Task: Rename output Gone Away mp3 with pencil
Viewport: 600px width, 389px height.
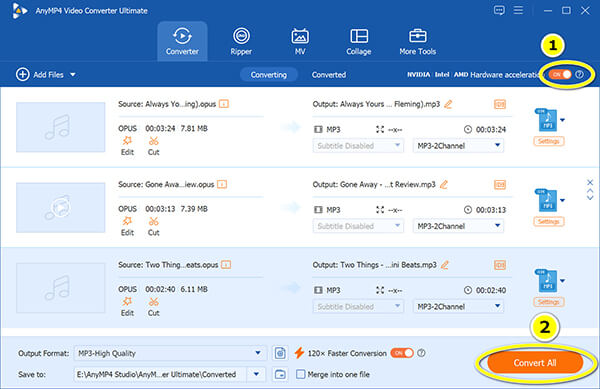Action: point(443,184)
